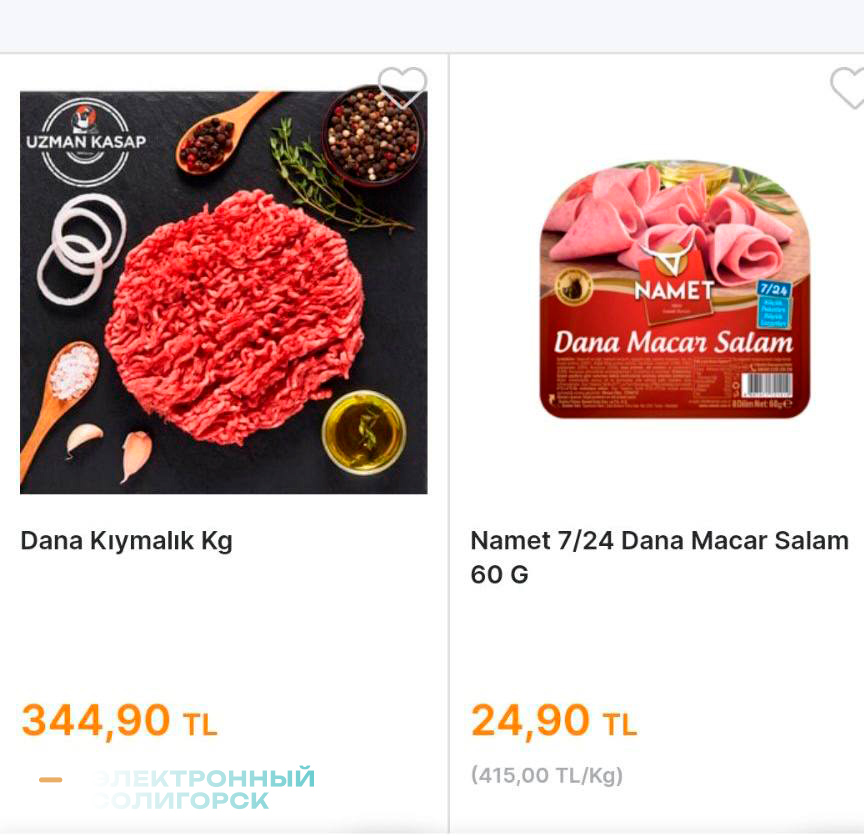Open the Dana Kıymalık Kg product title
The height and width of the screenshot is (836, 864).
tap(126, 541)
